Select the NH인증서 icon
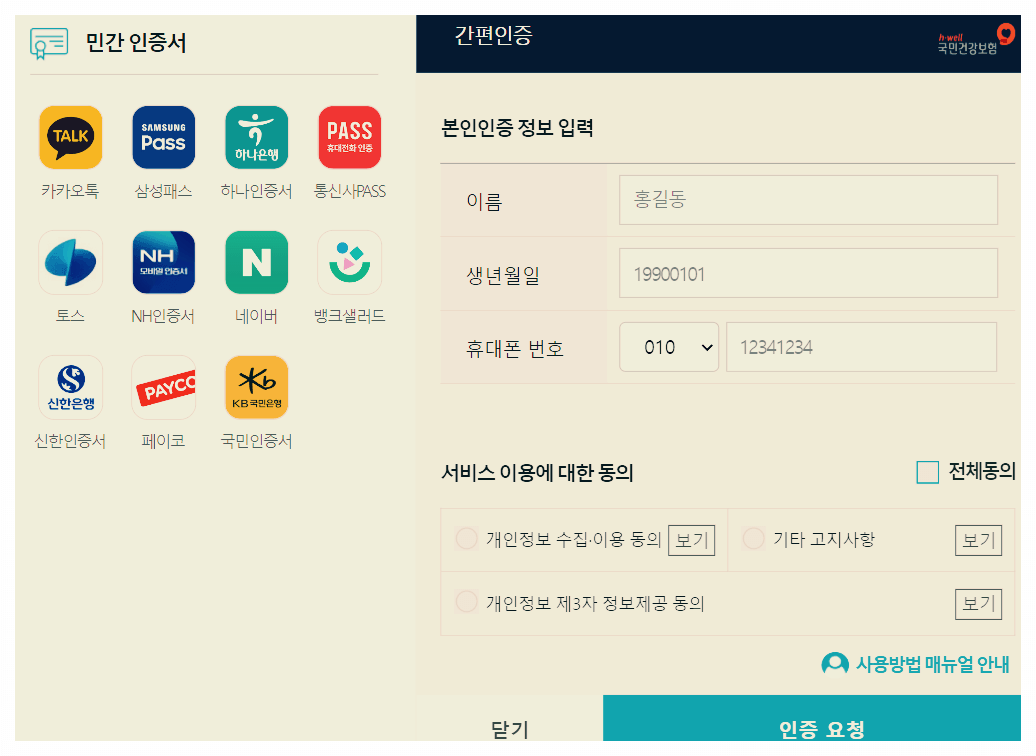Screen dimensions: 1036x756 (x=163, y=262)
